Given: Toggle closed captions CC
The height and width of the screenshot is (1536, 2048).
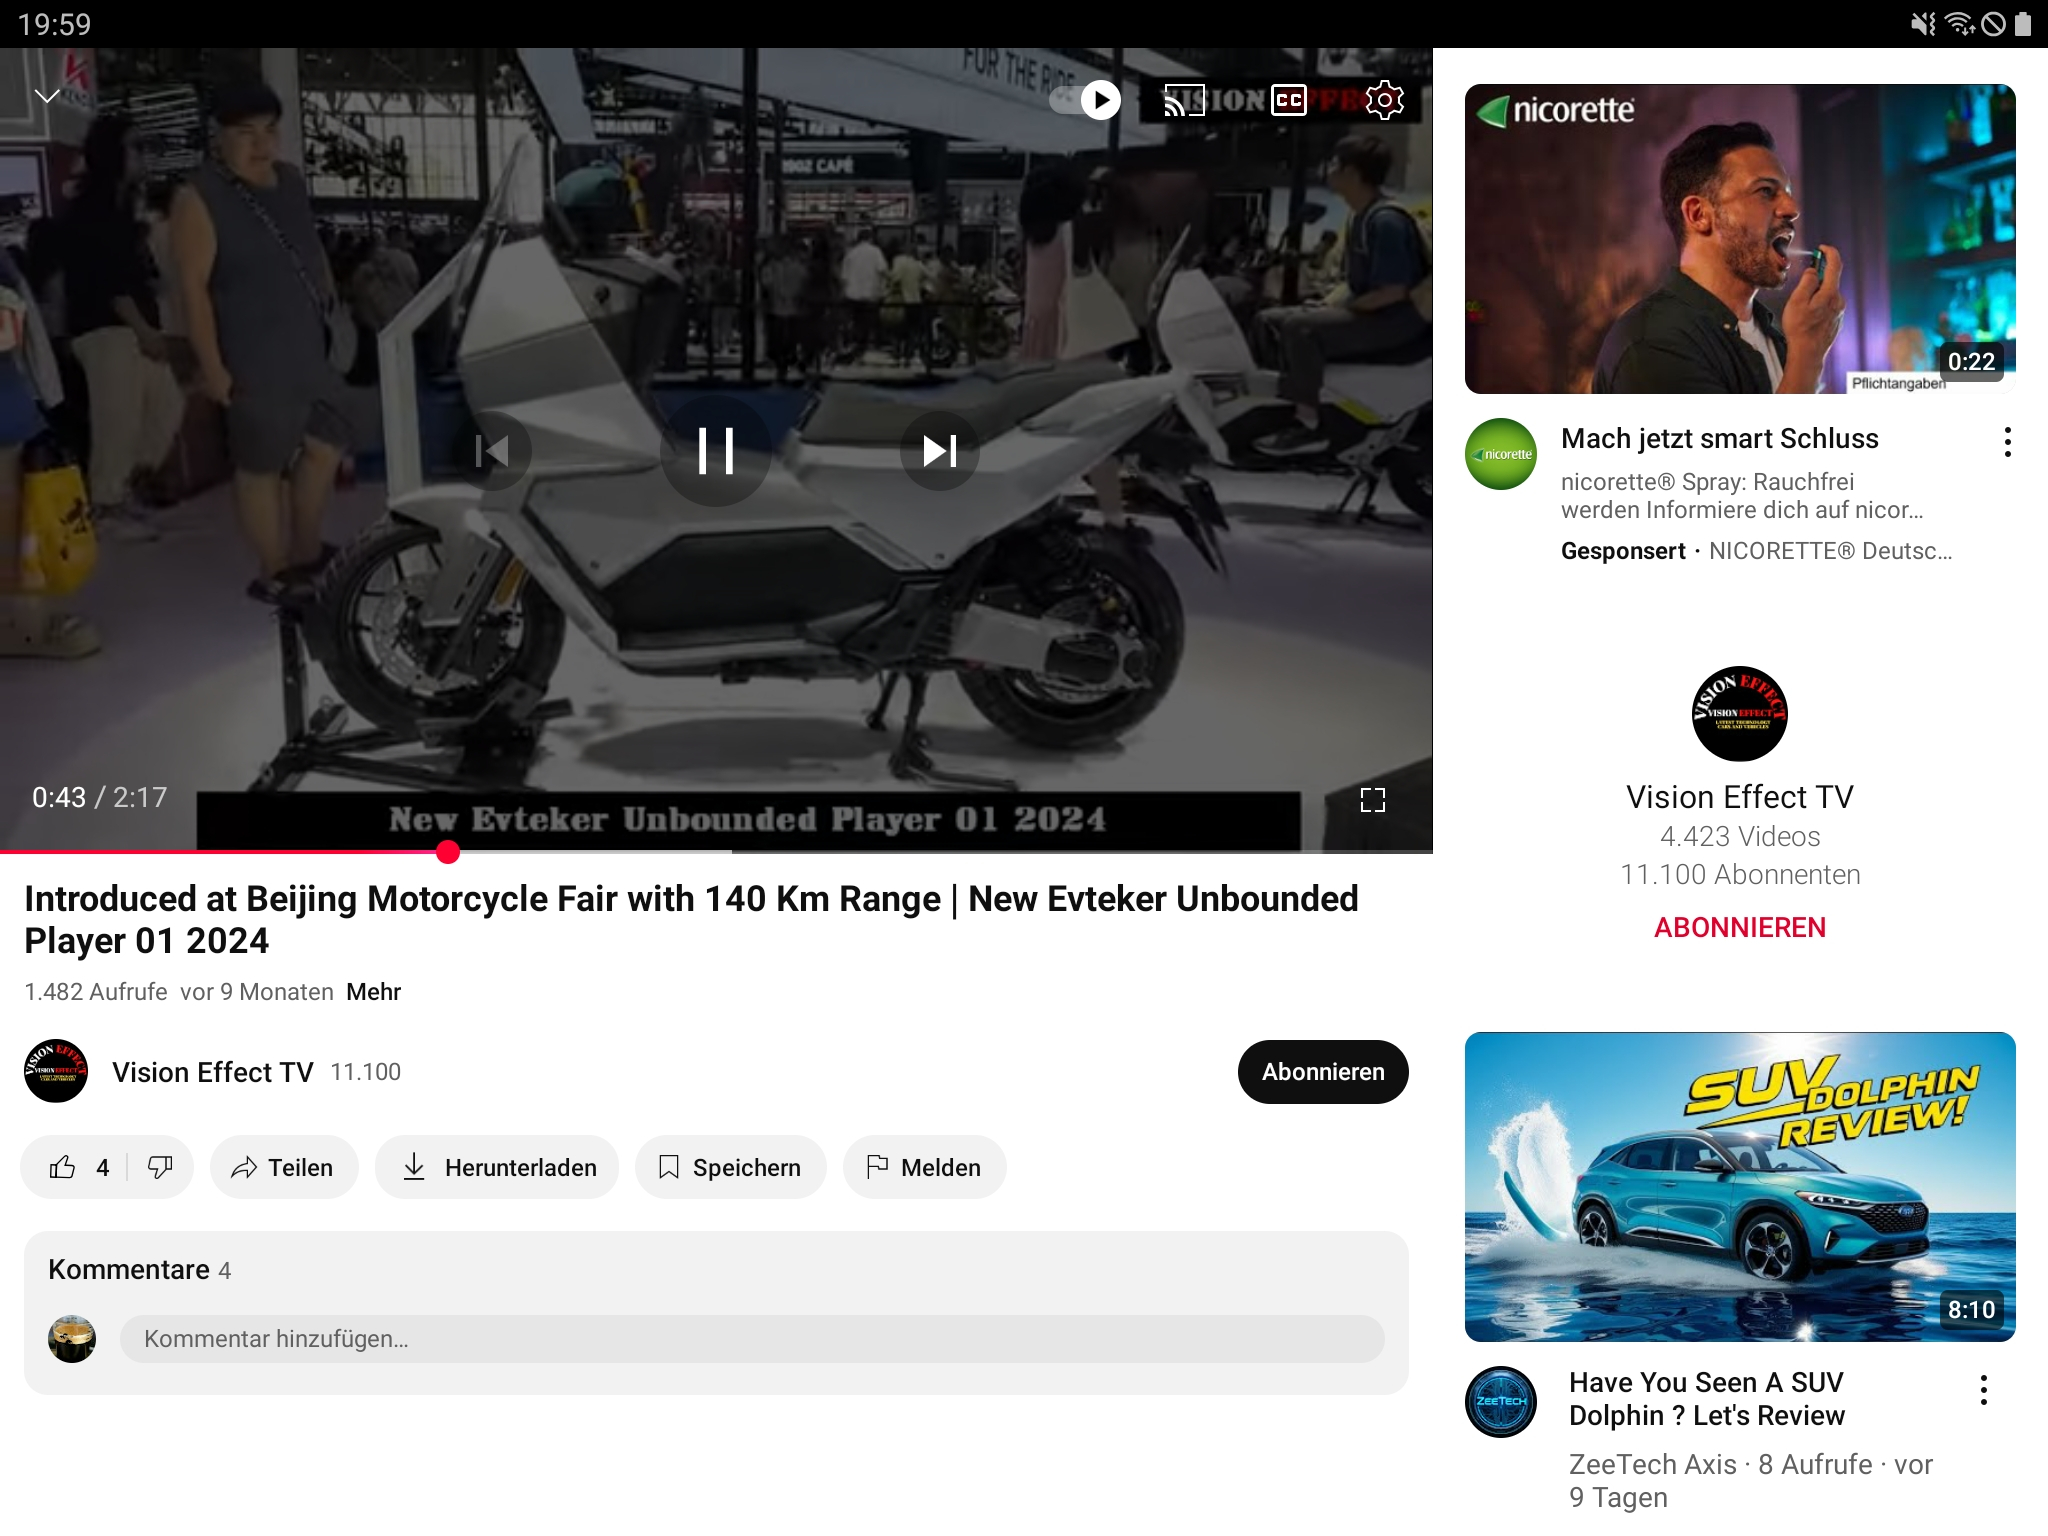Looking at the screenshot, I should pyautogui.click(x=1289, y=100).
